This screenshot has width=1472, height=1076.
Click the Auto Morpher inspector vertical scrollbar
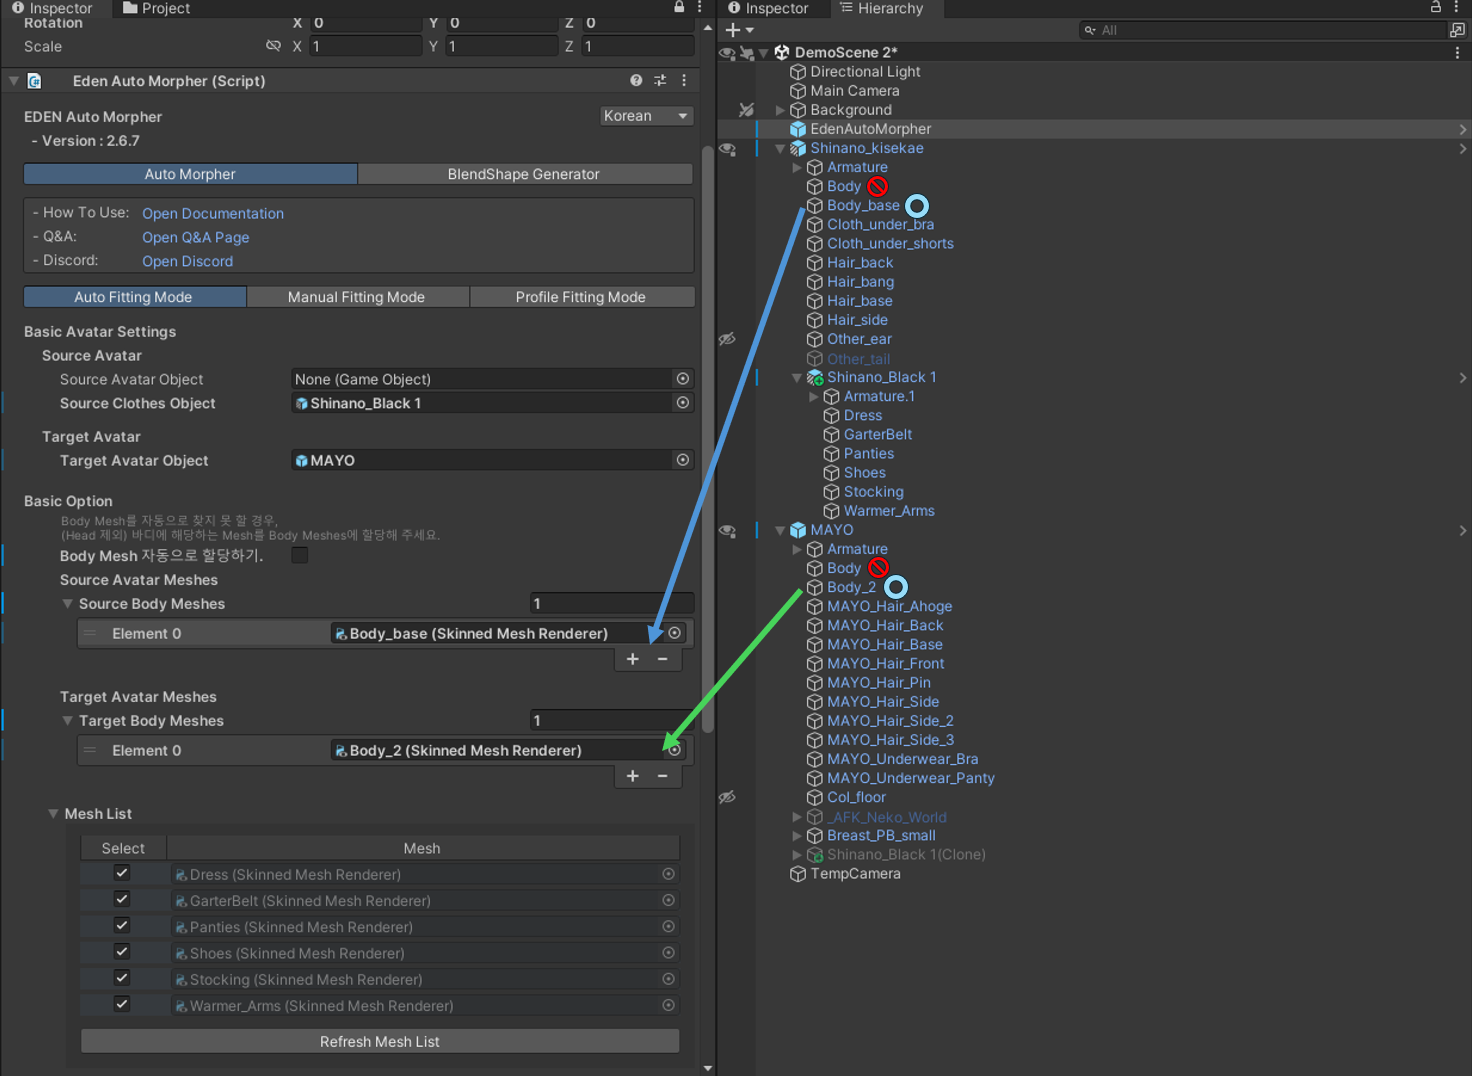pyautogui.click(x=708, y=440)
